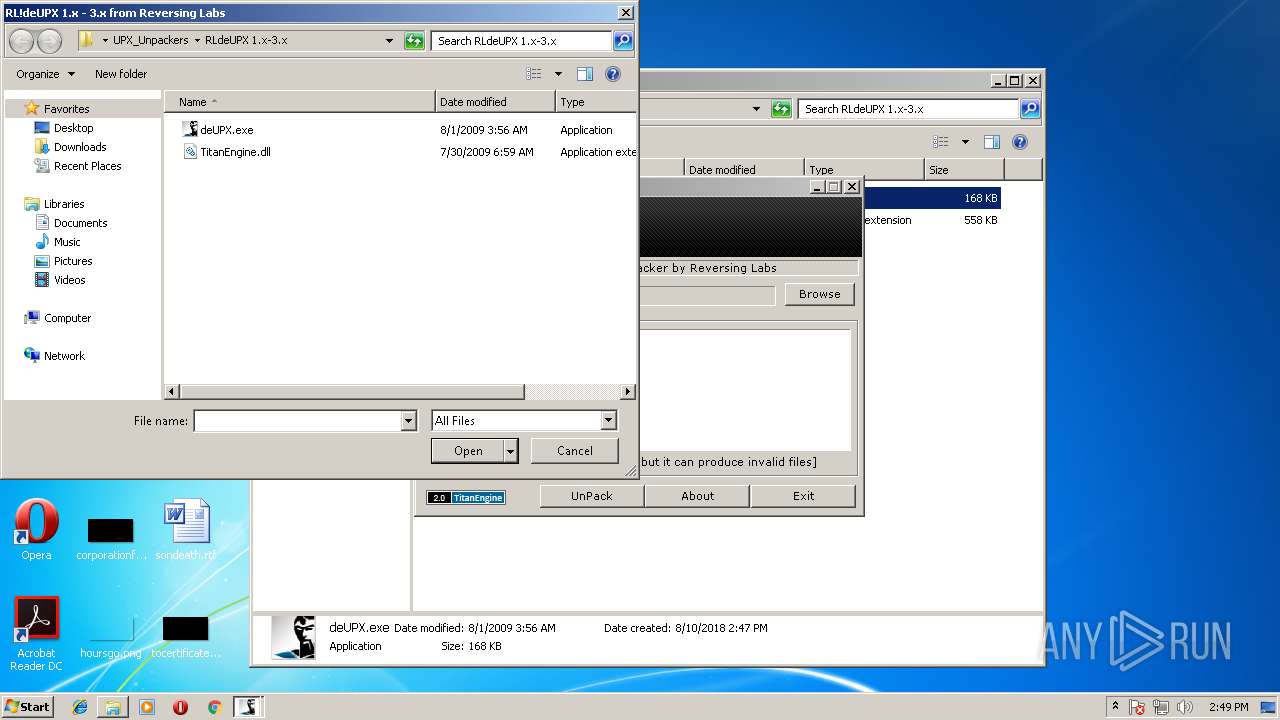Viewport: 1280px width, 720px height.
Task: Sort by Name column header
Action: (x=299, y=102)
